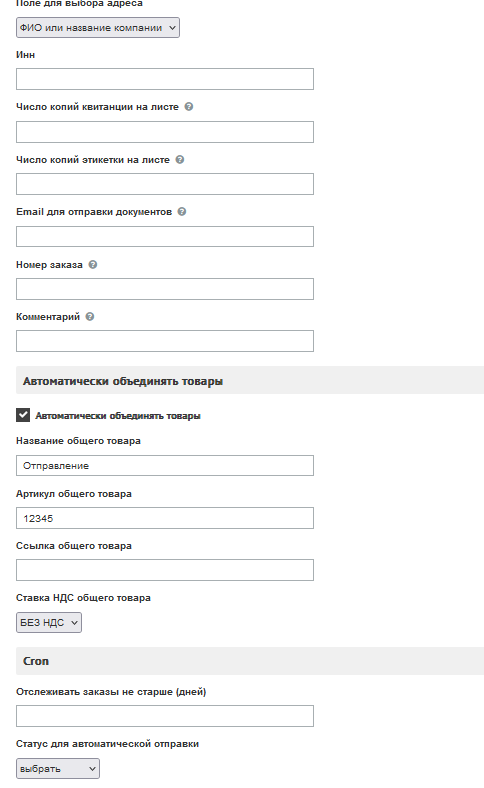This screenshot has height=788, width=484.
Task: Open help icon next to Число копий этикетки
Action: tap(179, 159)
